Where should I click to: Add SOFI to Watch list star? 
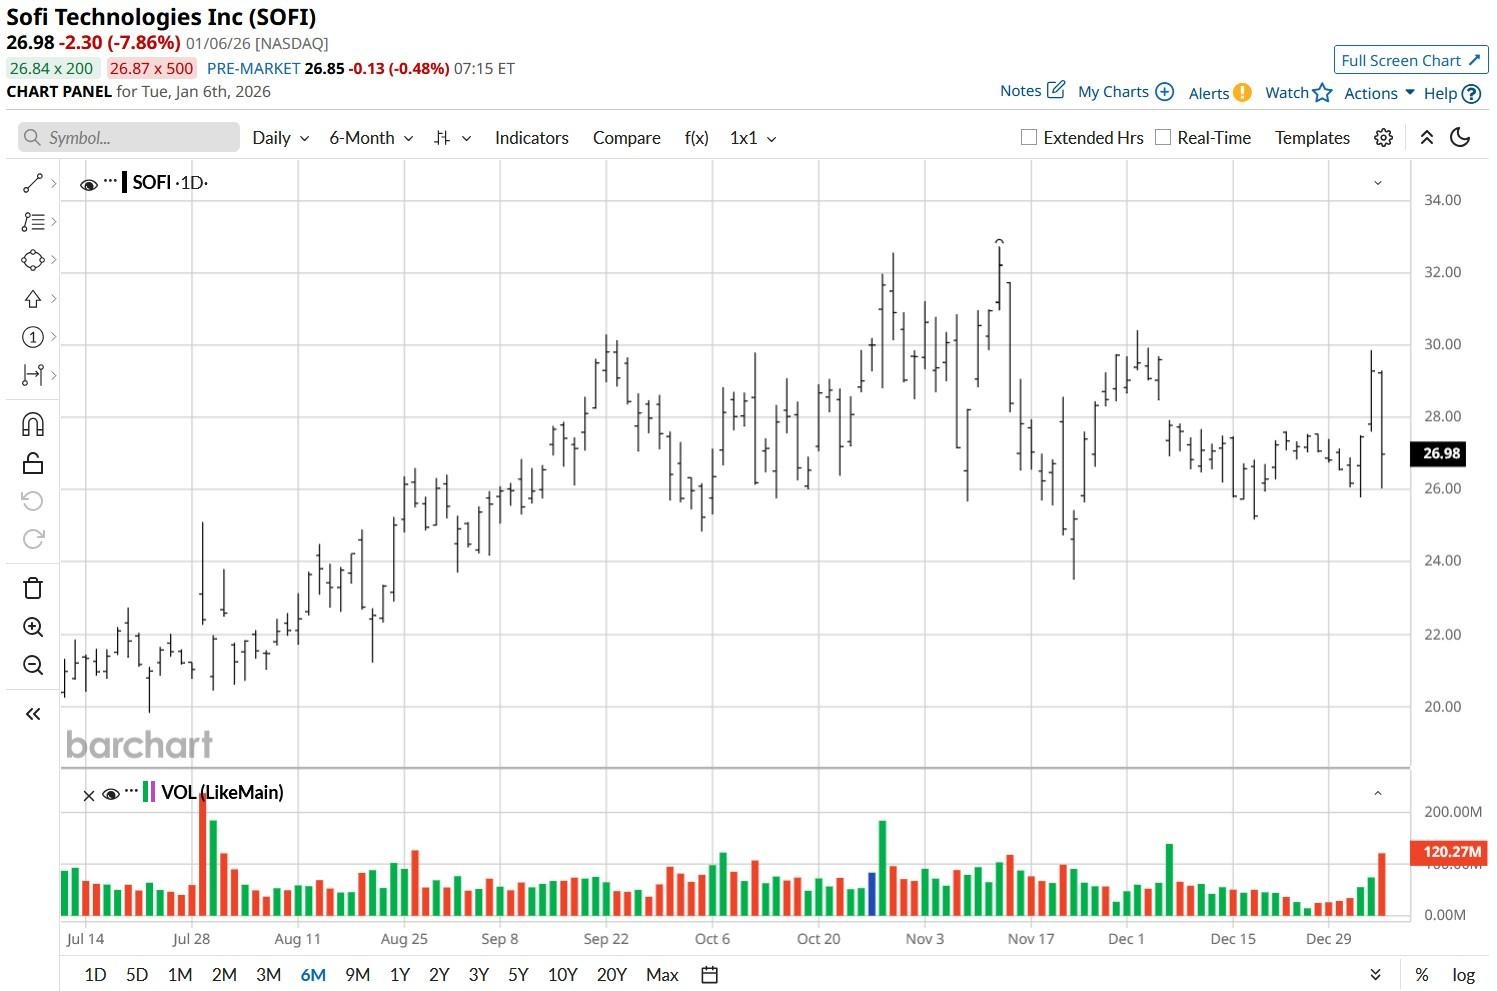coord(1322,93)
